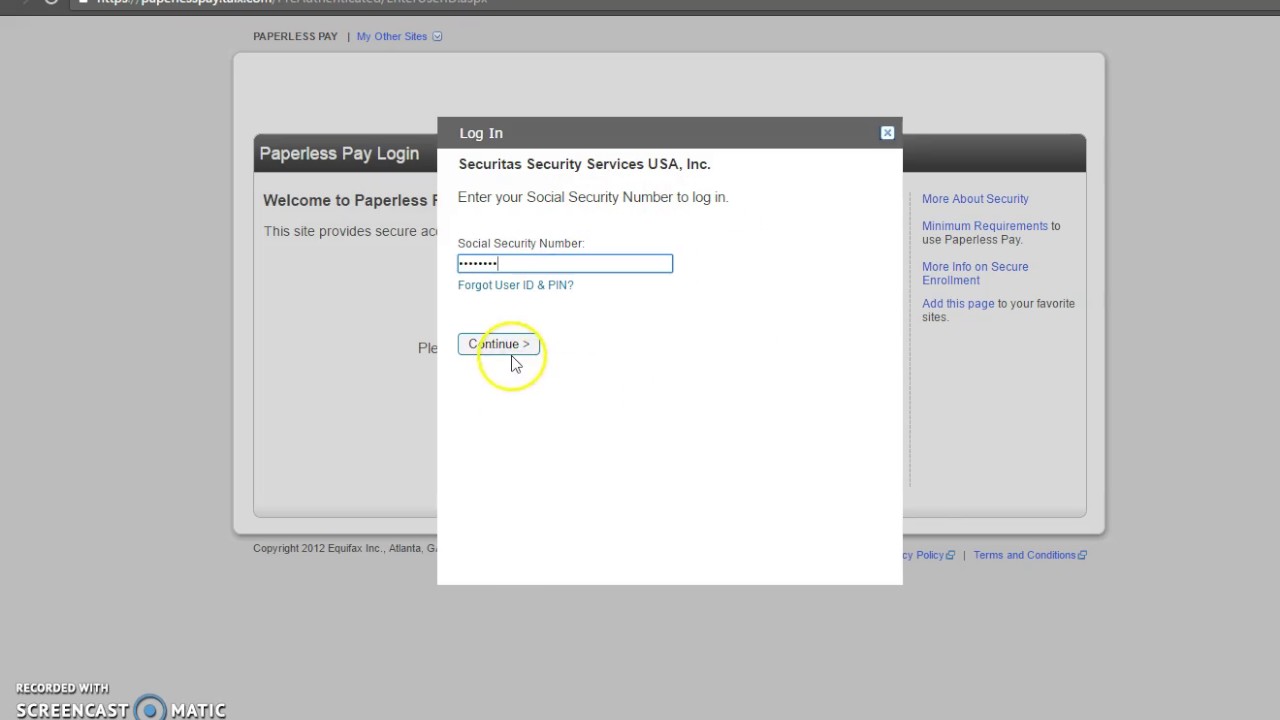Click Add this page link
1280x720 pixels.
click(x=958, y=304)
